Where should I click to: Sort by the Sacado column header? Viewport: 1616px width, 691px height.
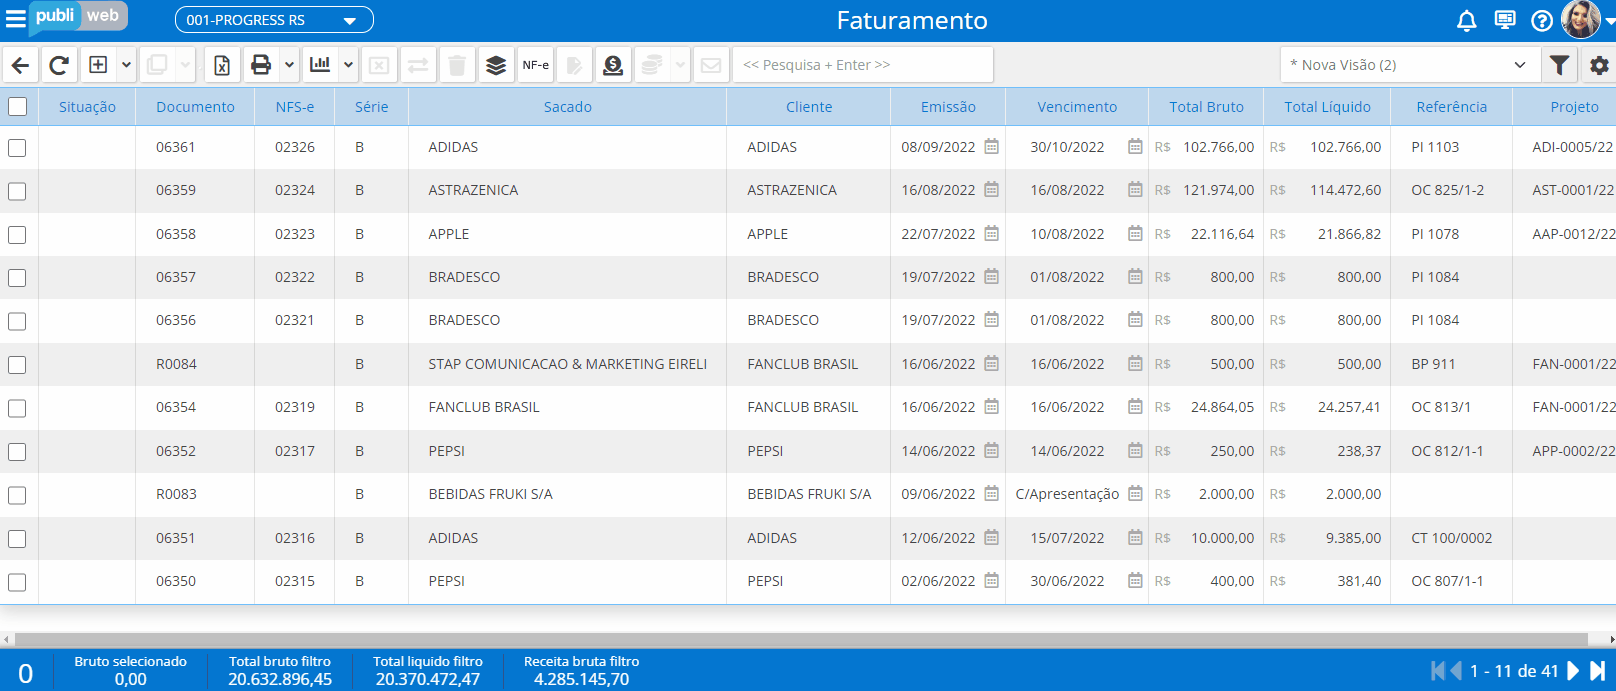tap(567, 107)
